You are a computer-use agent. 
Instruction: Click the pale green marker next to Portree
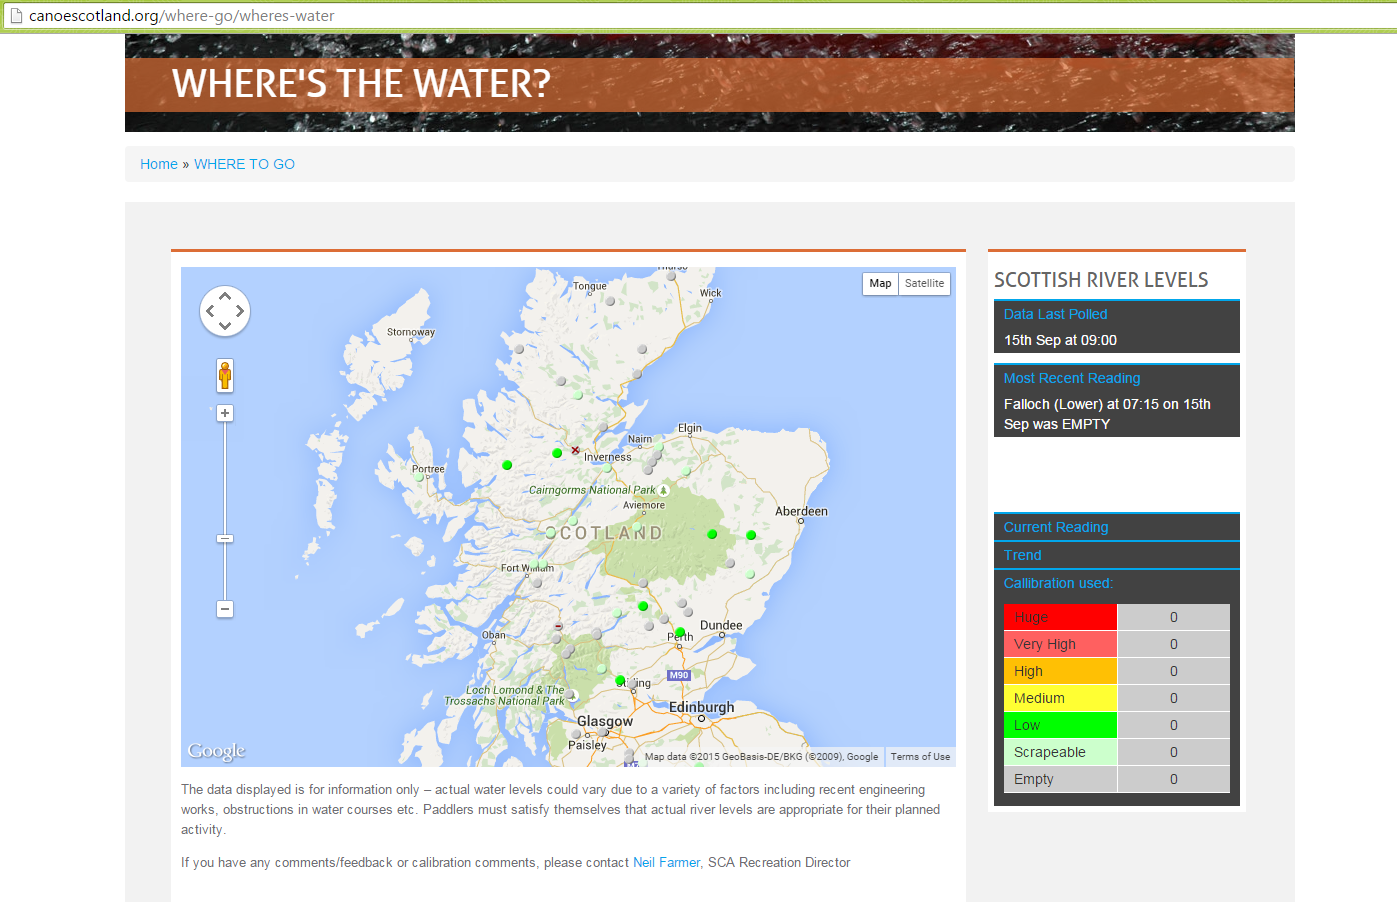pos(419,478)
